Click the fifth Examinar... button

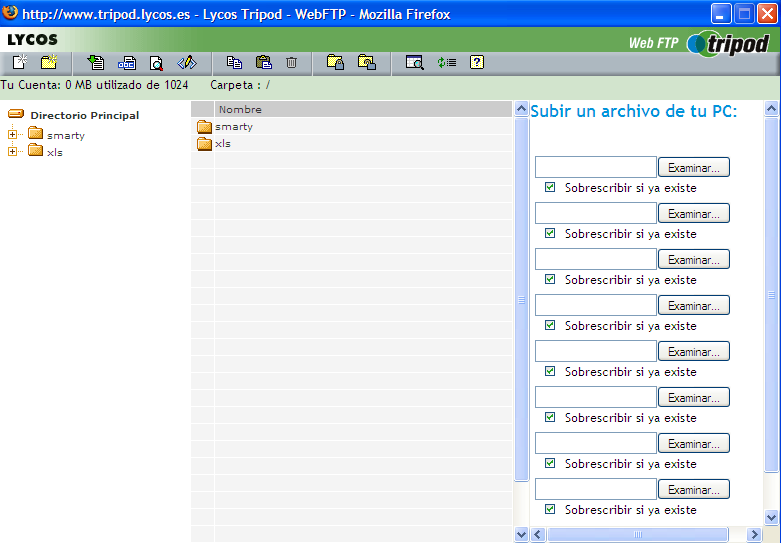pyautogui.click(x=694, y=351)
